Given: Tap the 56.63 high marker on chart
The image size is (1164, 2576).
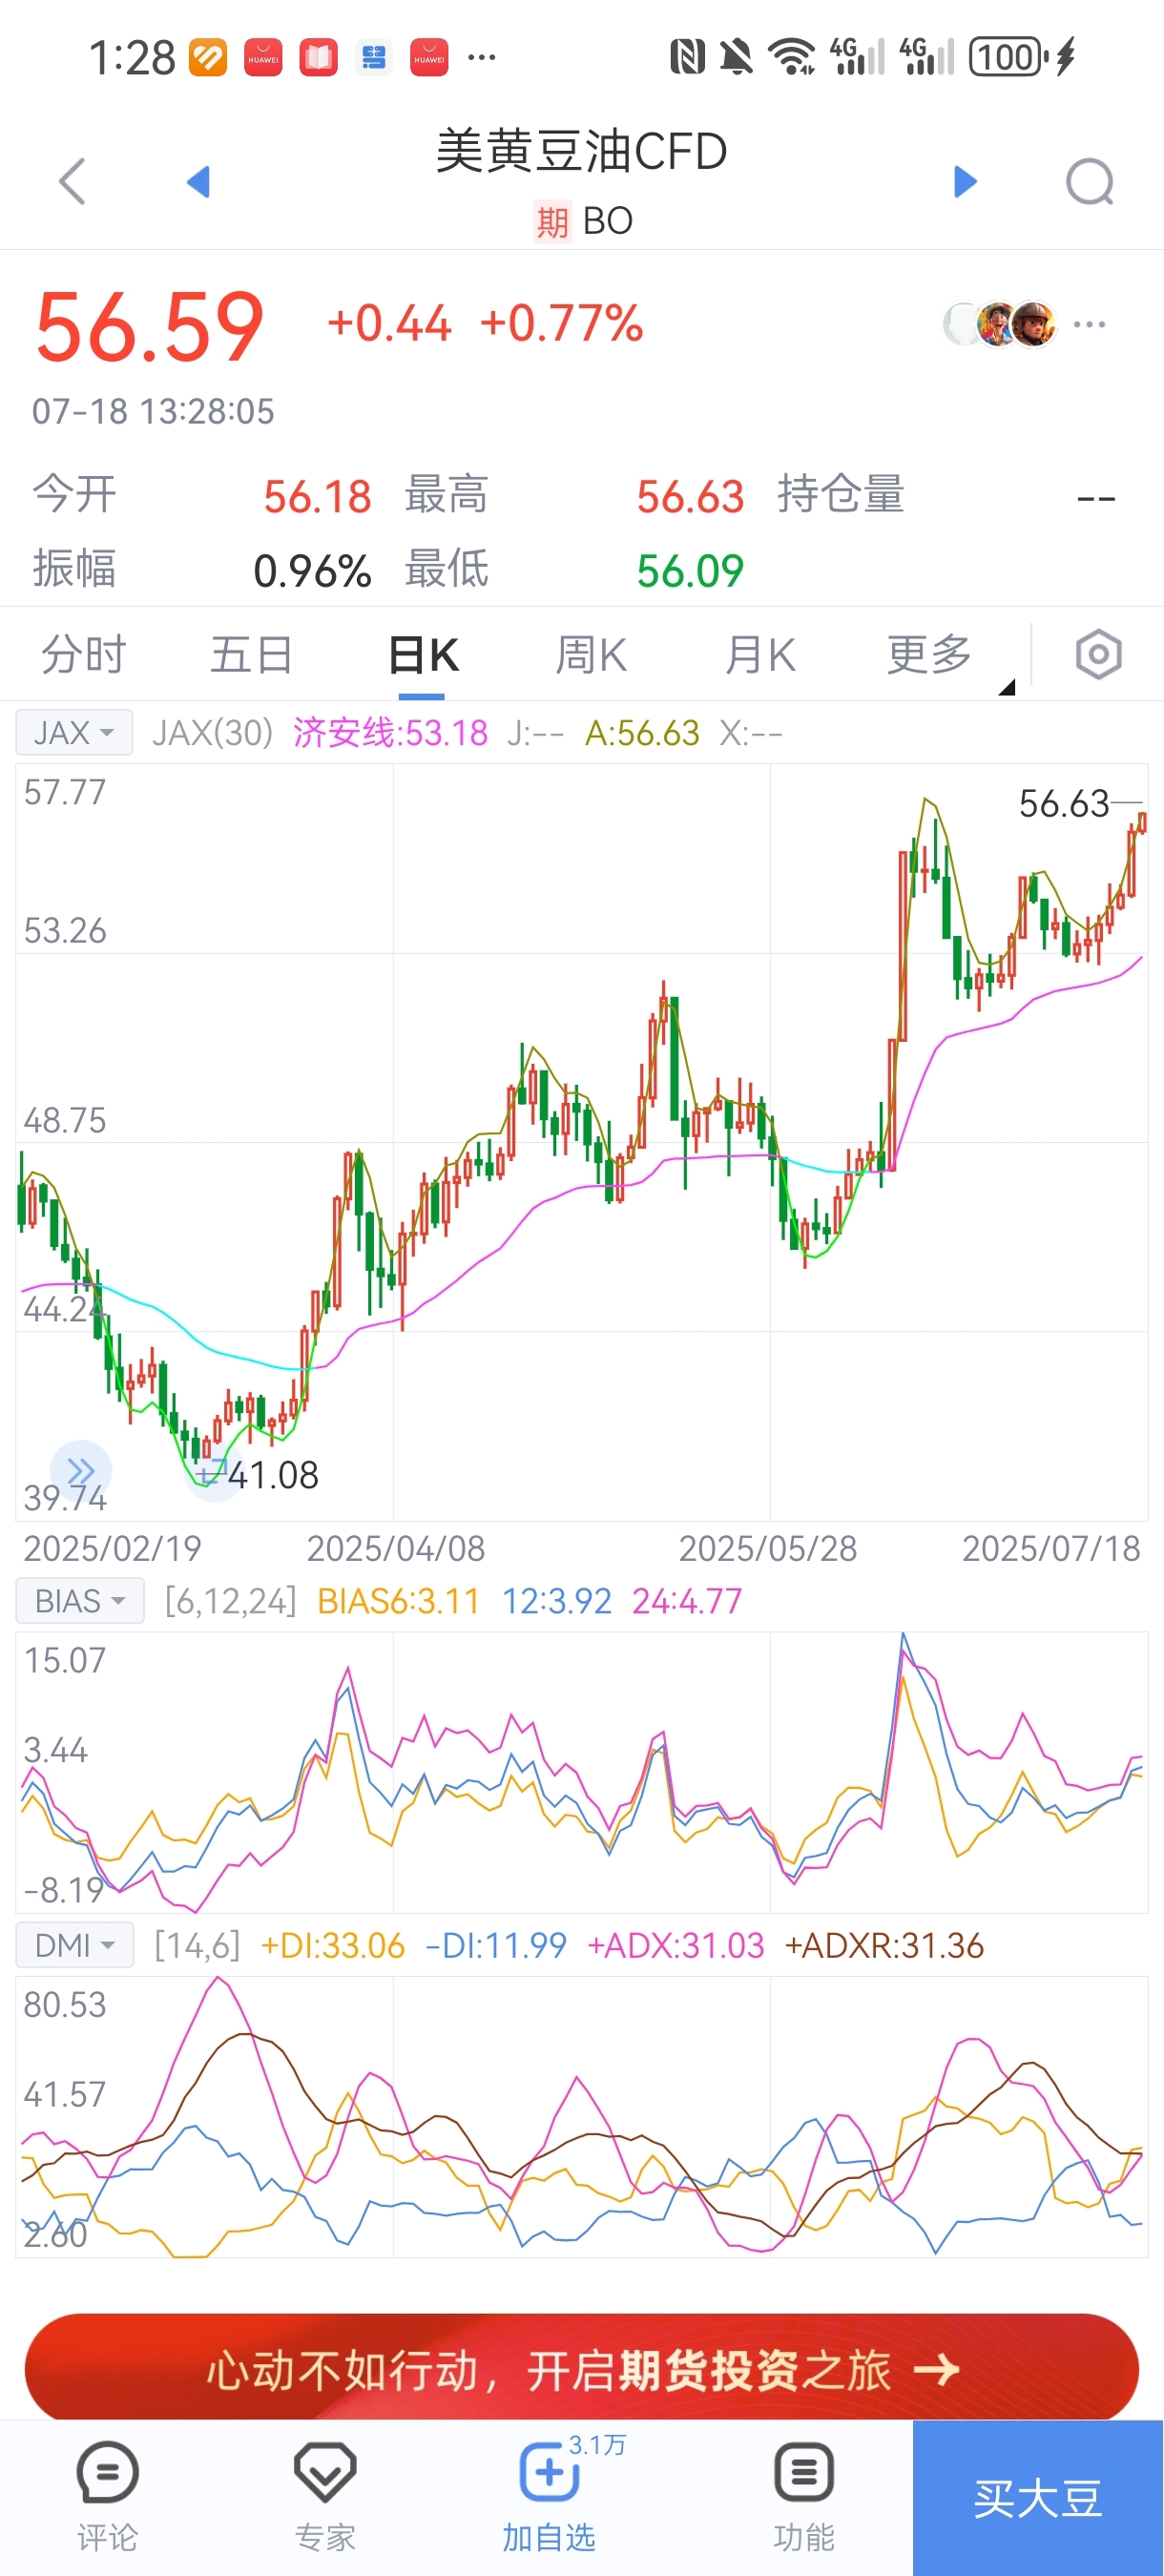Looking at the screenshot, I should click(1064, 803).
